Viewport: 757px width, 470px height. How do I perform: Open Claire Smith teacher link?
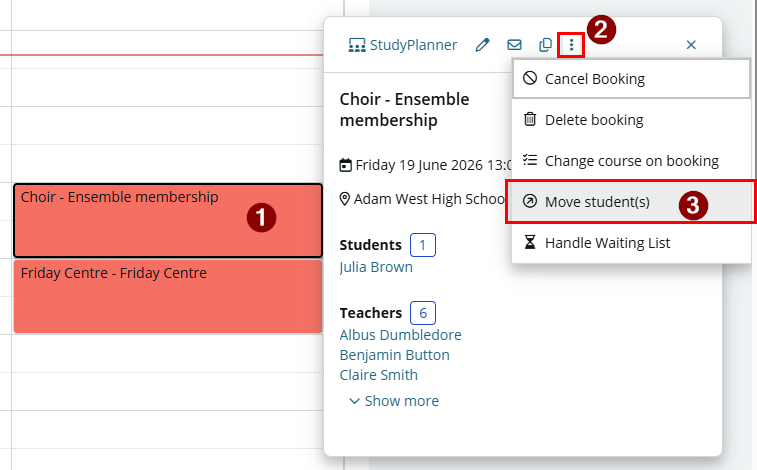click(378, 375)
